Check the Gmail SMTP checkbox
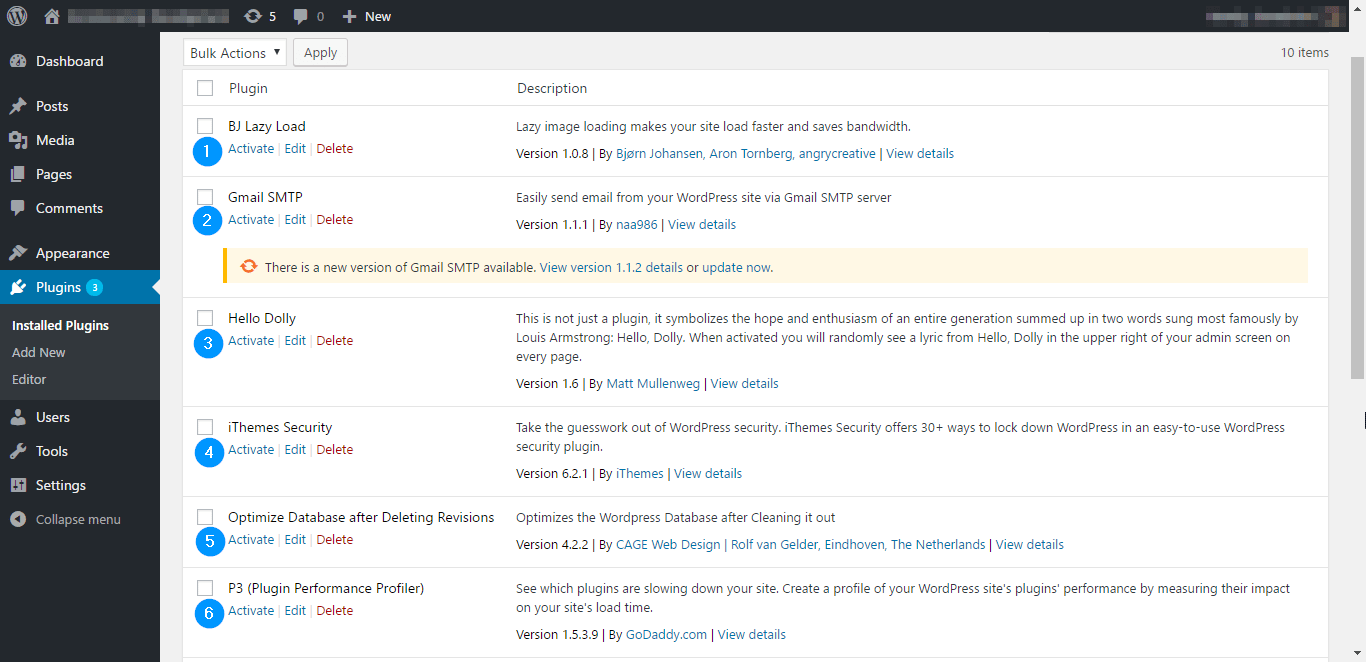 [205, 197]
